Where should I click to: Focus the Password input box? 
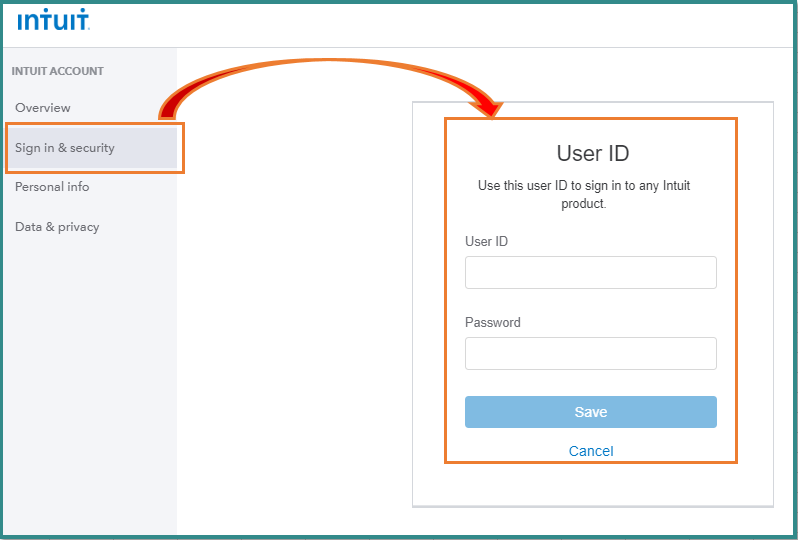[590, 354]
